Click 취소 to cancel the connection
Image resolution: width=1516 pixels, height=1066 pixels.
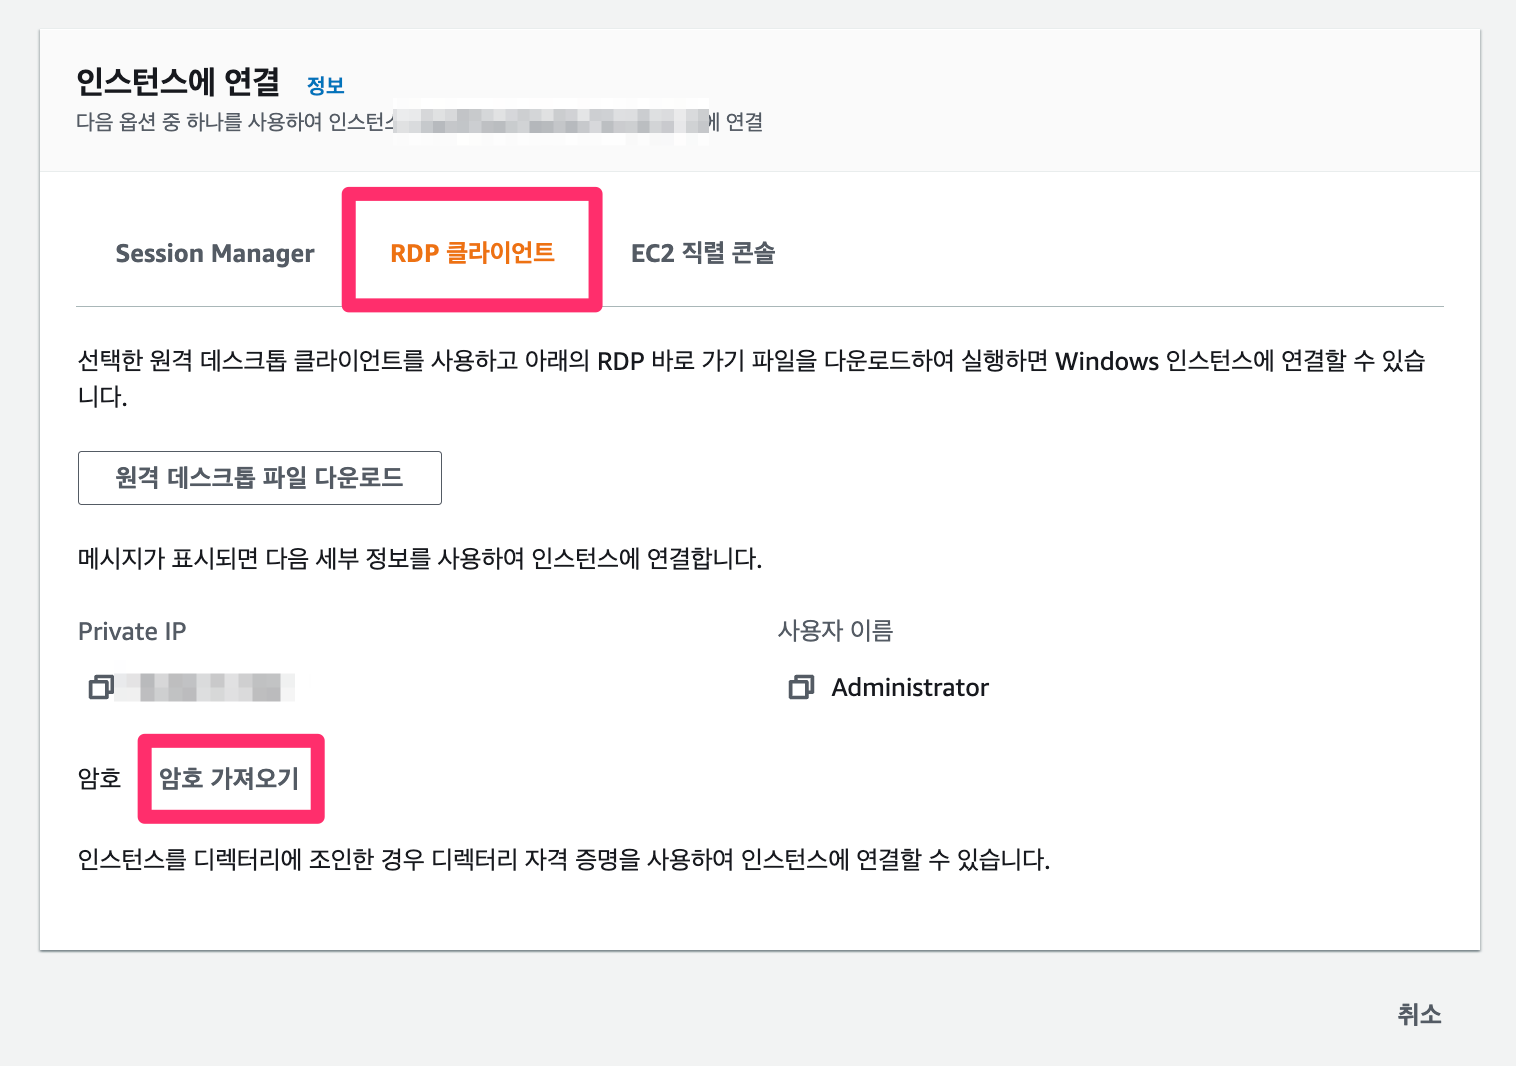tap(1419, 1014)
